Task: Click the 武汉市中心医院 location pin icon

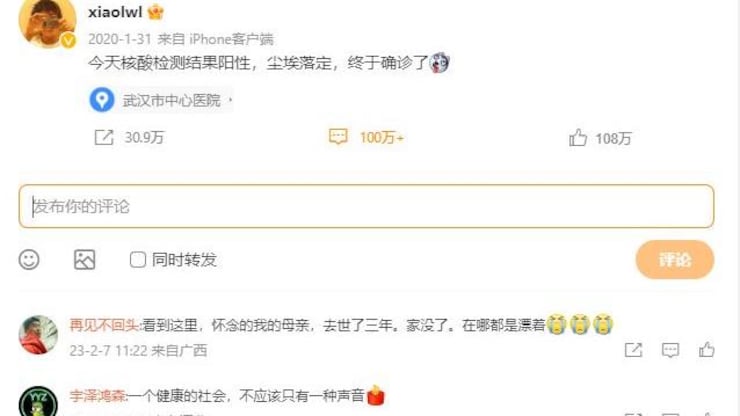Action: (101, 100)
